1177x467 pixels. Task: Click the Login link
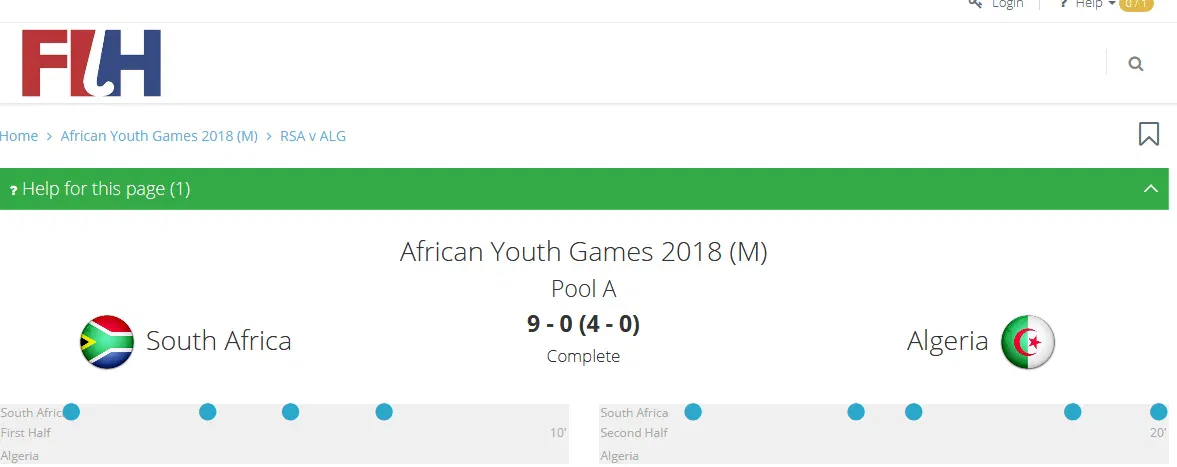tap(1007, 4)
